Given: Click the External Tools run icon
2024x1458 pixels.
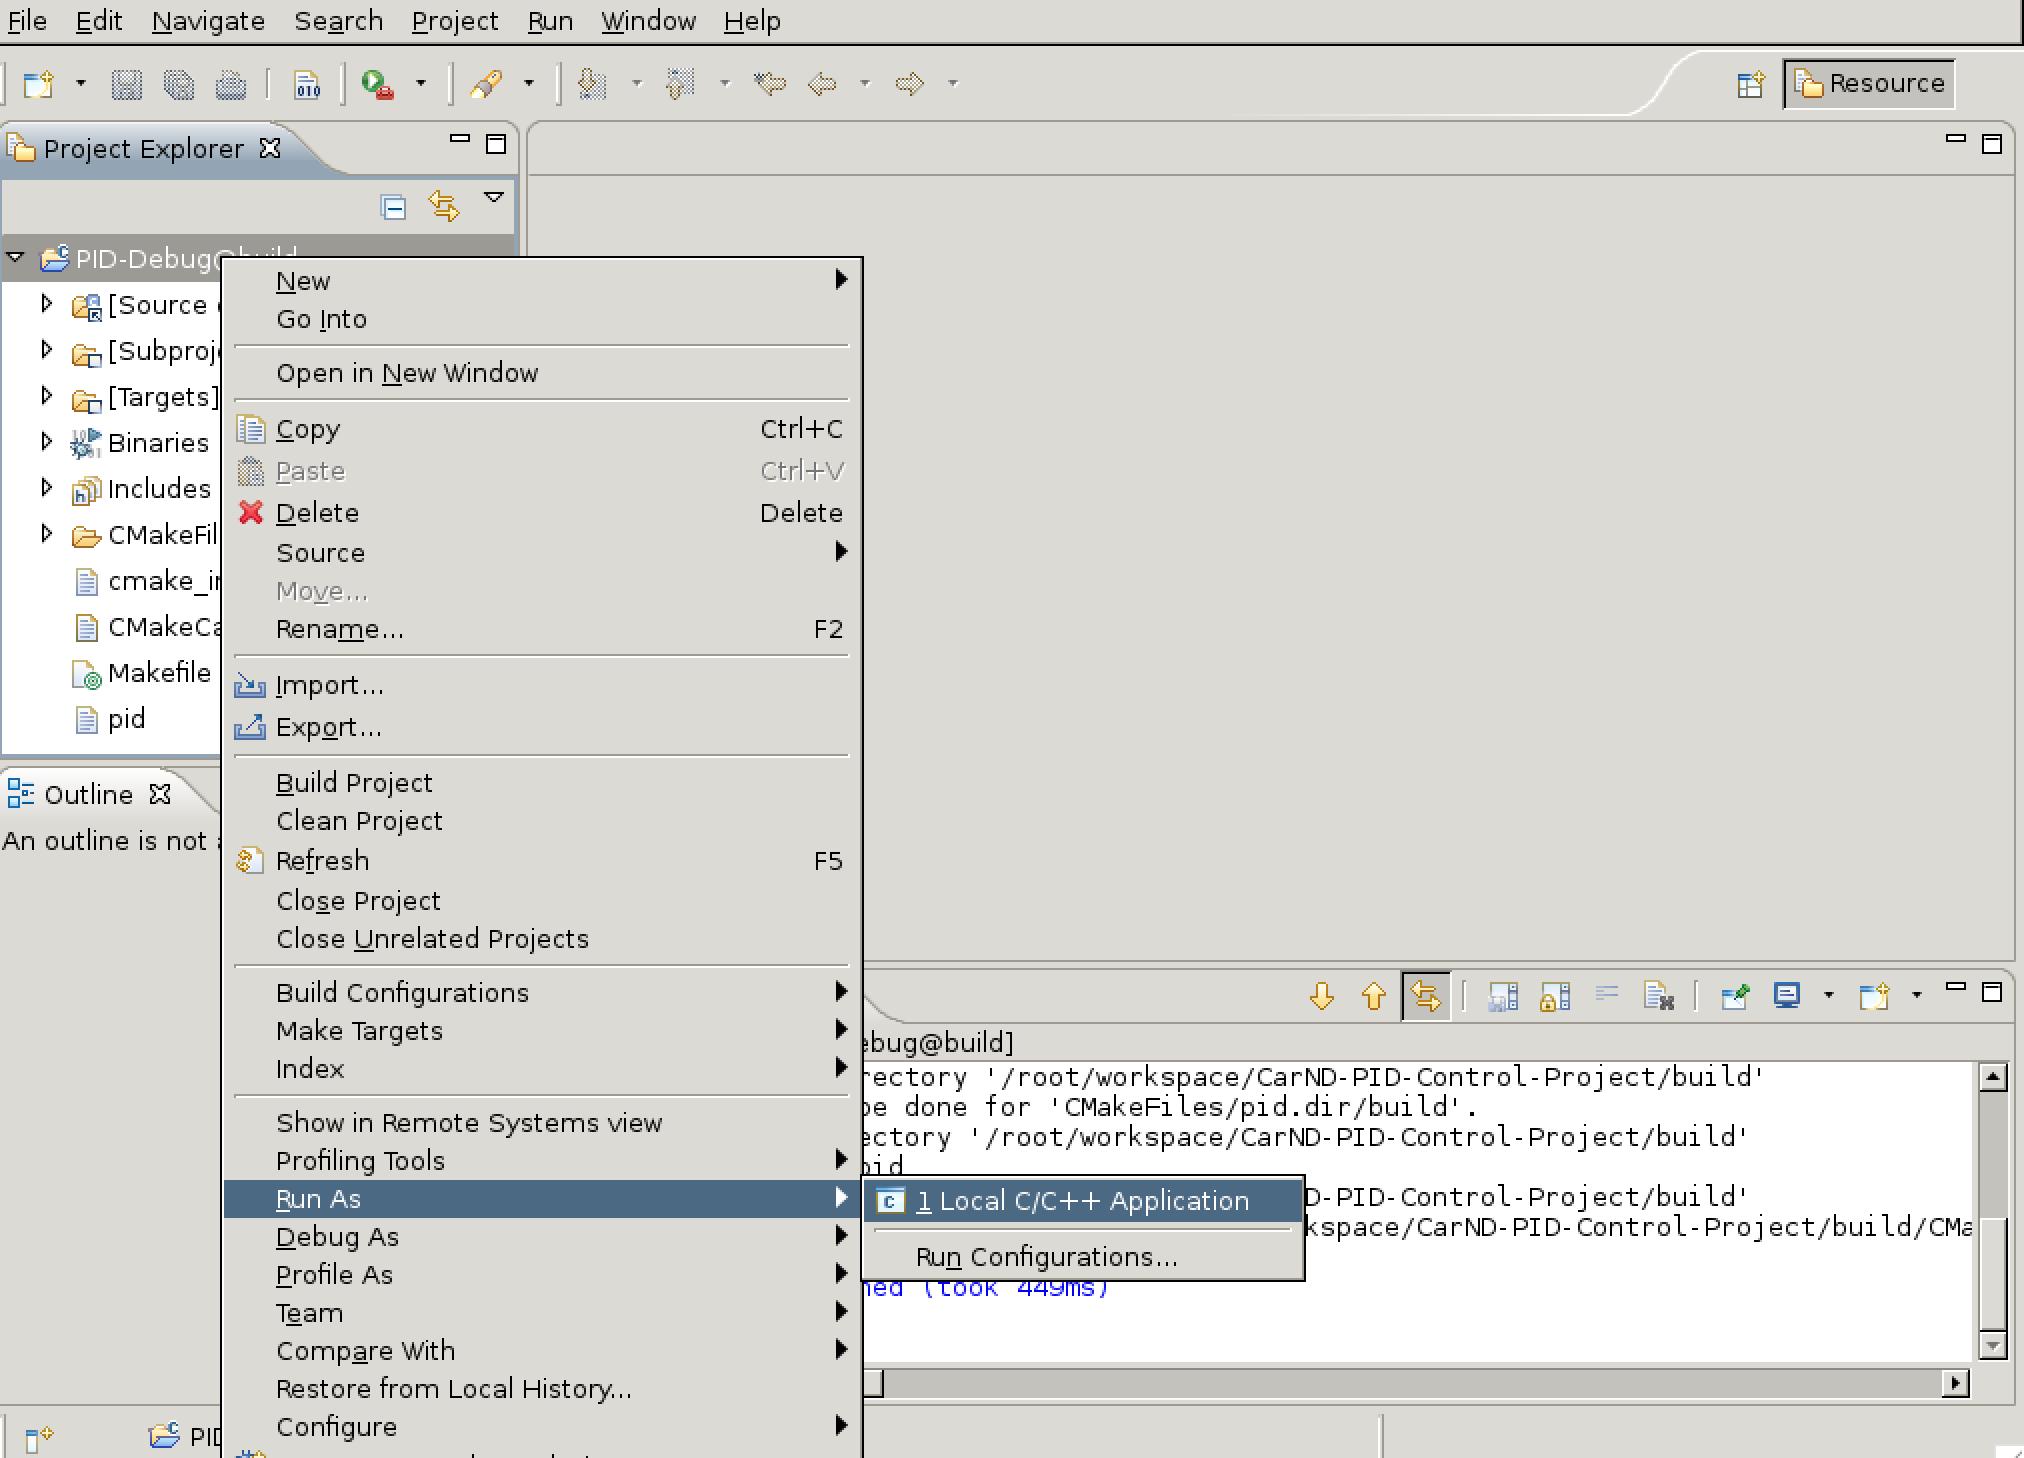Looking at the screenshot, I should (377, 85).
